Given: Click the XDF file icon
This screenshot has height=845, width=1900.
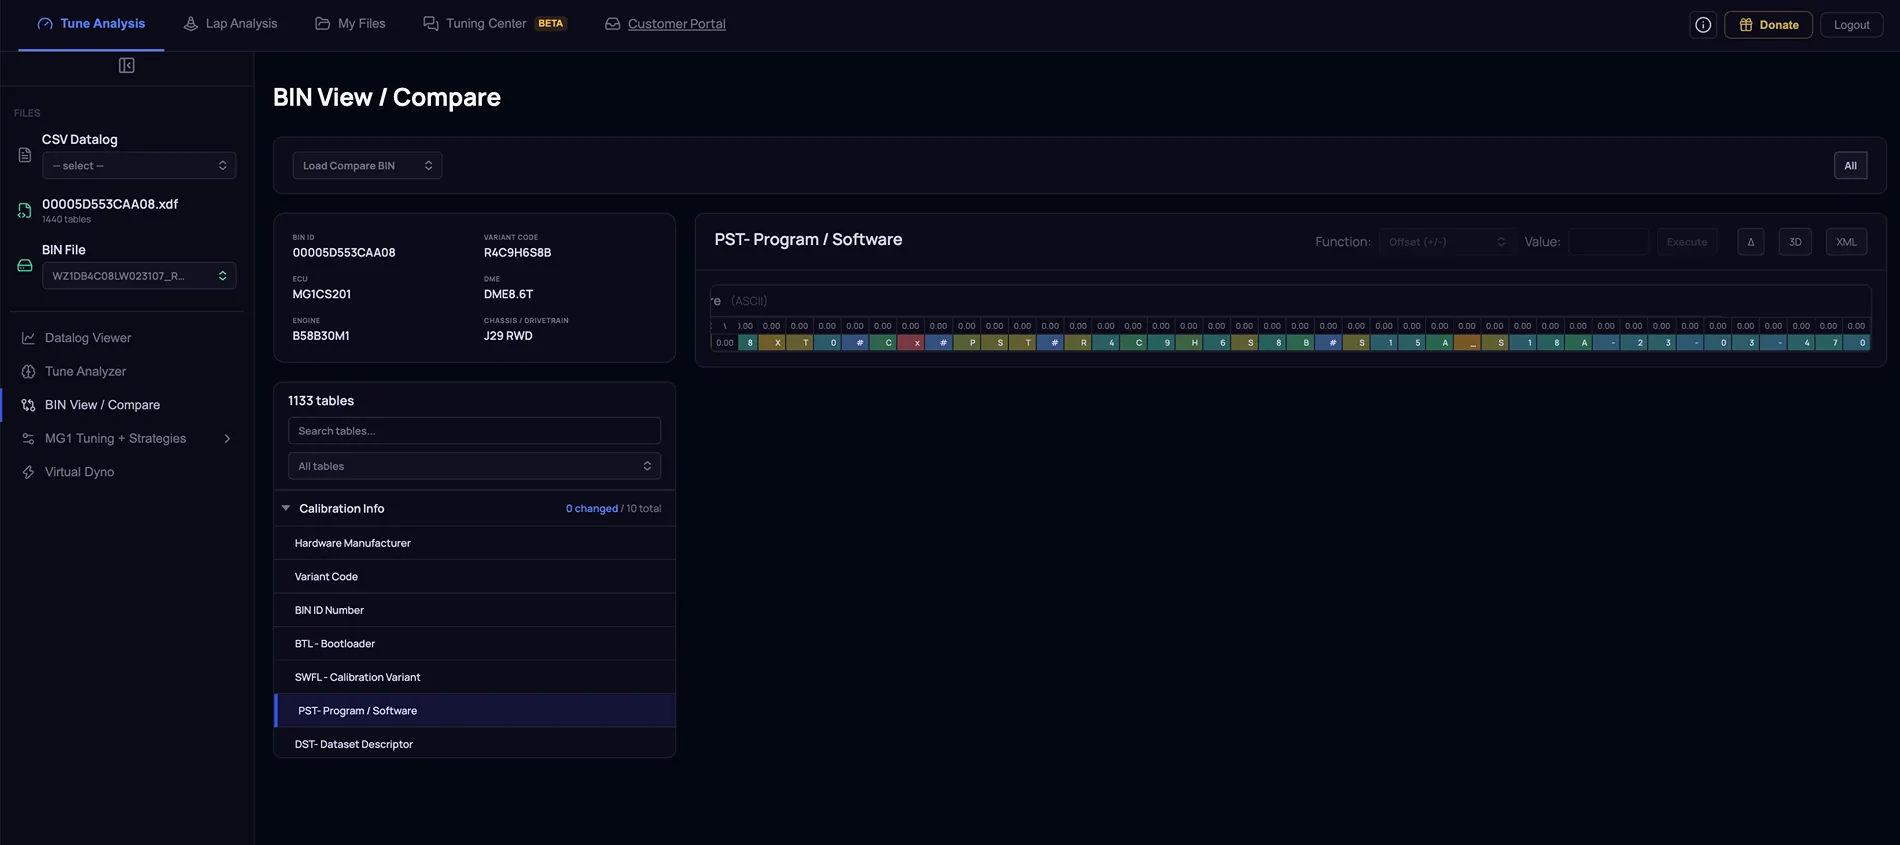Looking at the screenshot, I should pos(25,210).
